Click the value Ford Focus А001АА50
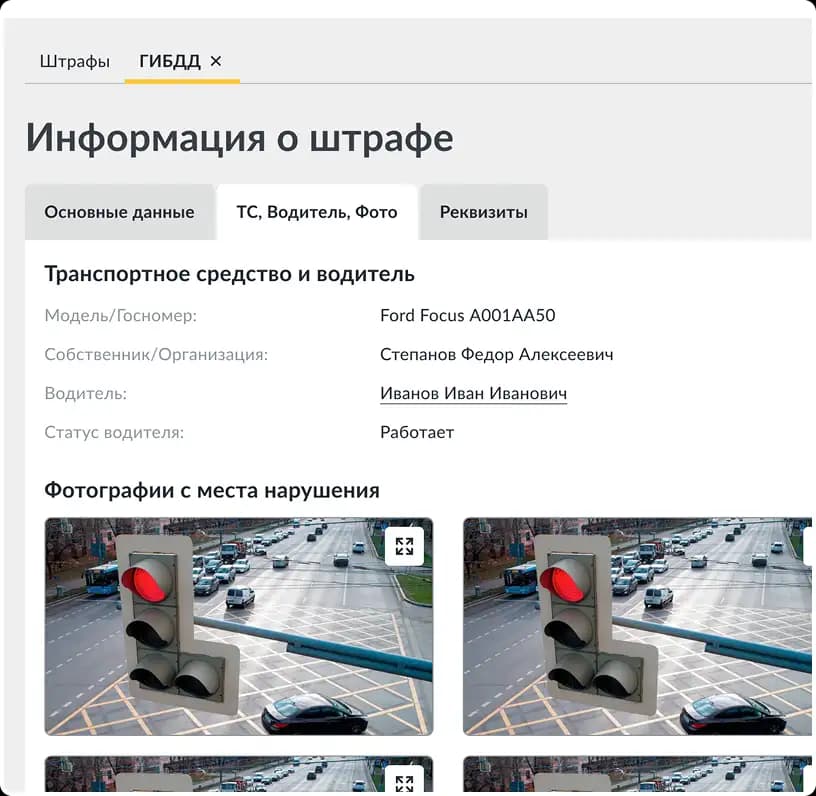 point(467,315)
